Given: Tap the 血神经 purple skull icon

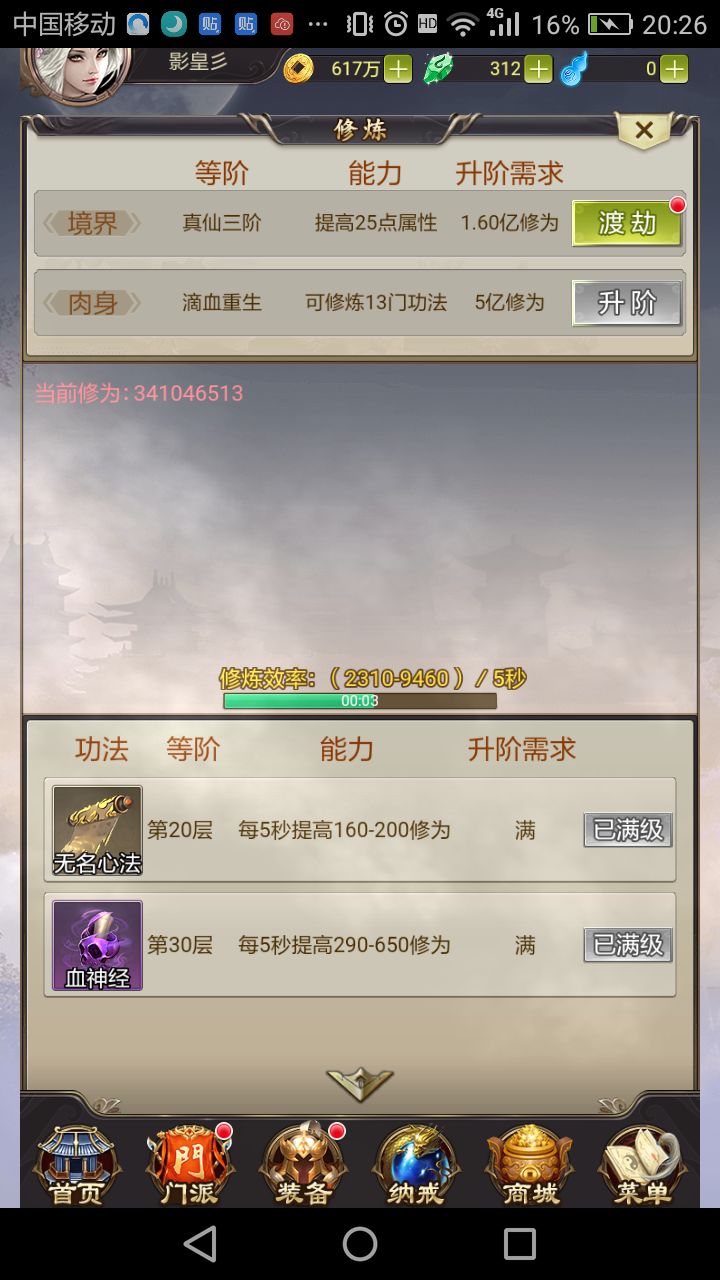Looking at the screenshot, I should (97, 945).
